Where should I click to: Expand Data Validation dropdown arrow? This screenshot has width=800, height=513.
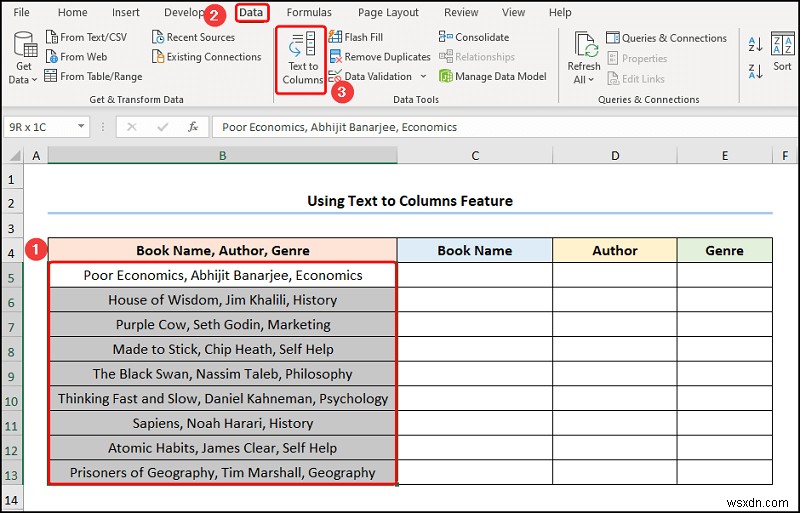tap(423, 77)
